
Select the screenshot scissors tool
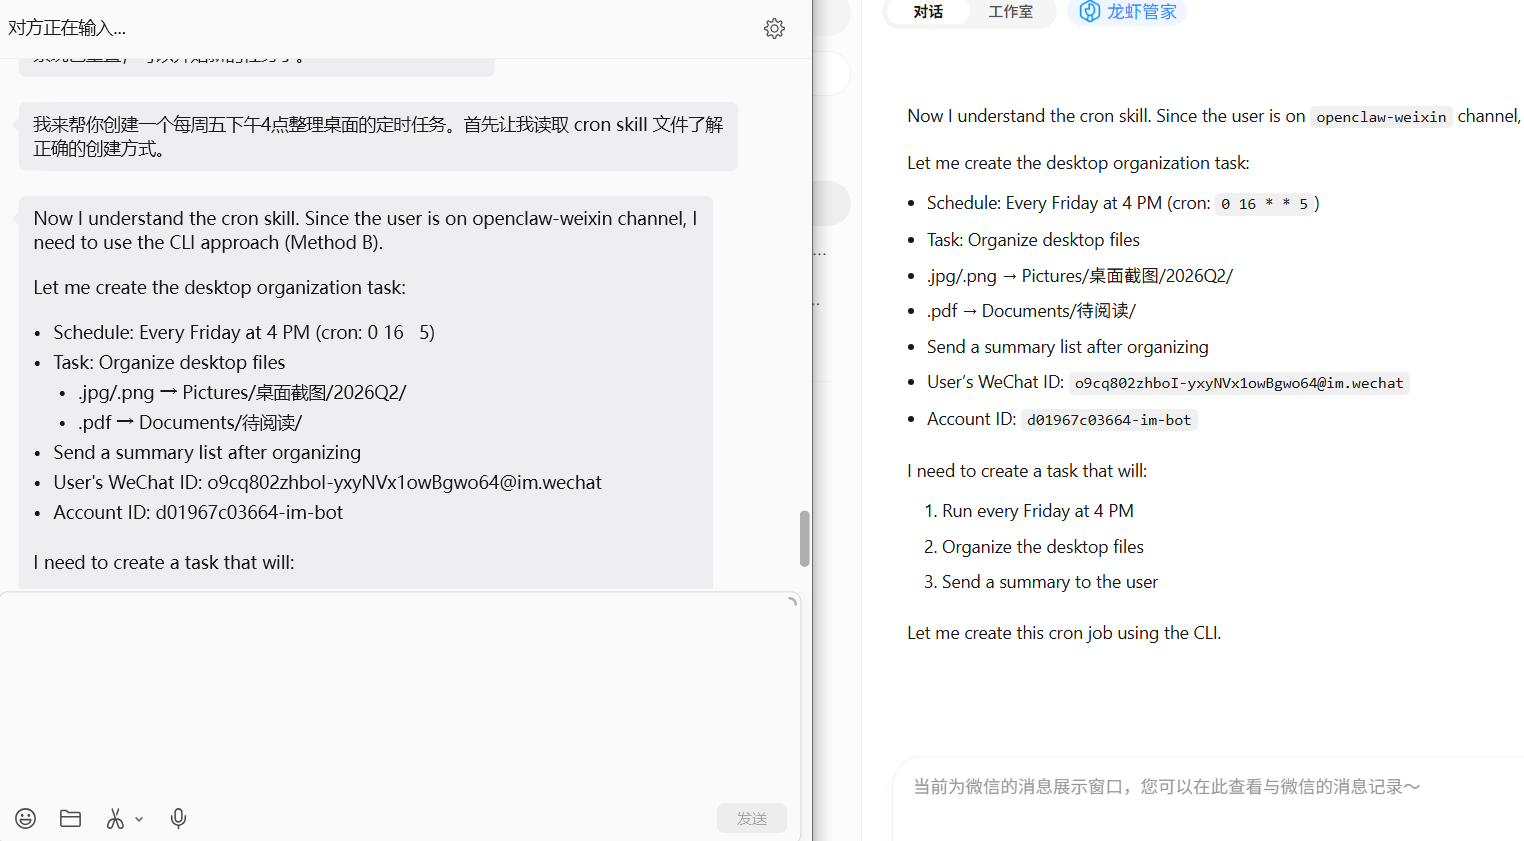115,818
